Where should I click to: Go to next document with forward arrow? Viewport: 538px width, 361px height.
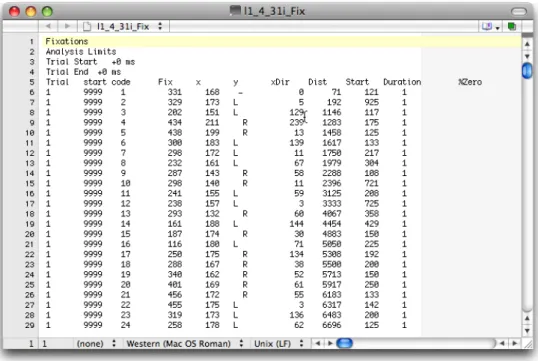coord(67,26)
